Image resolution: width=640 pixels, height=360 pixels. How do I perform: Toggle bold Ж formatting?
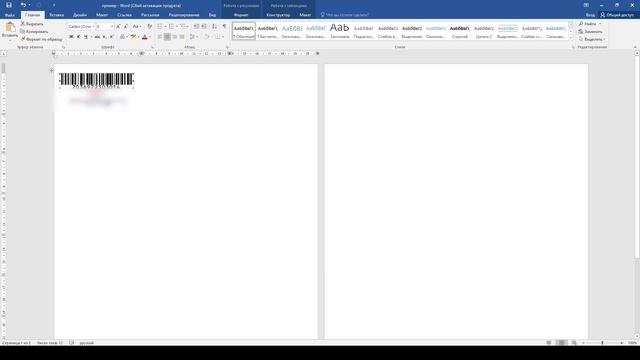71,37
